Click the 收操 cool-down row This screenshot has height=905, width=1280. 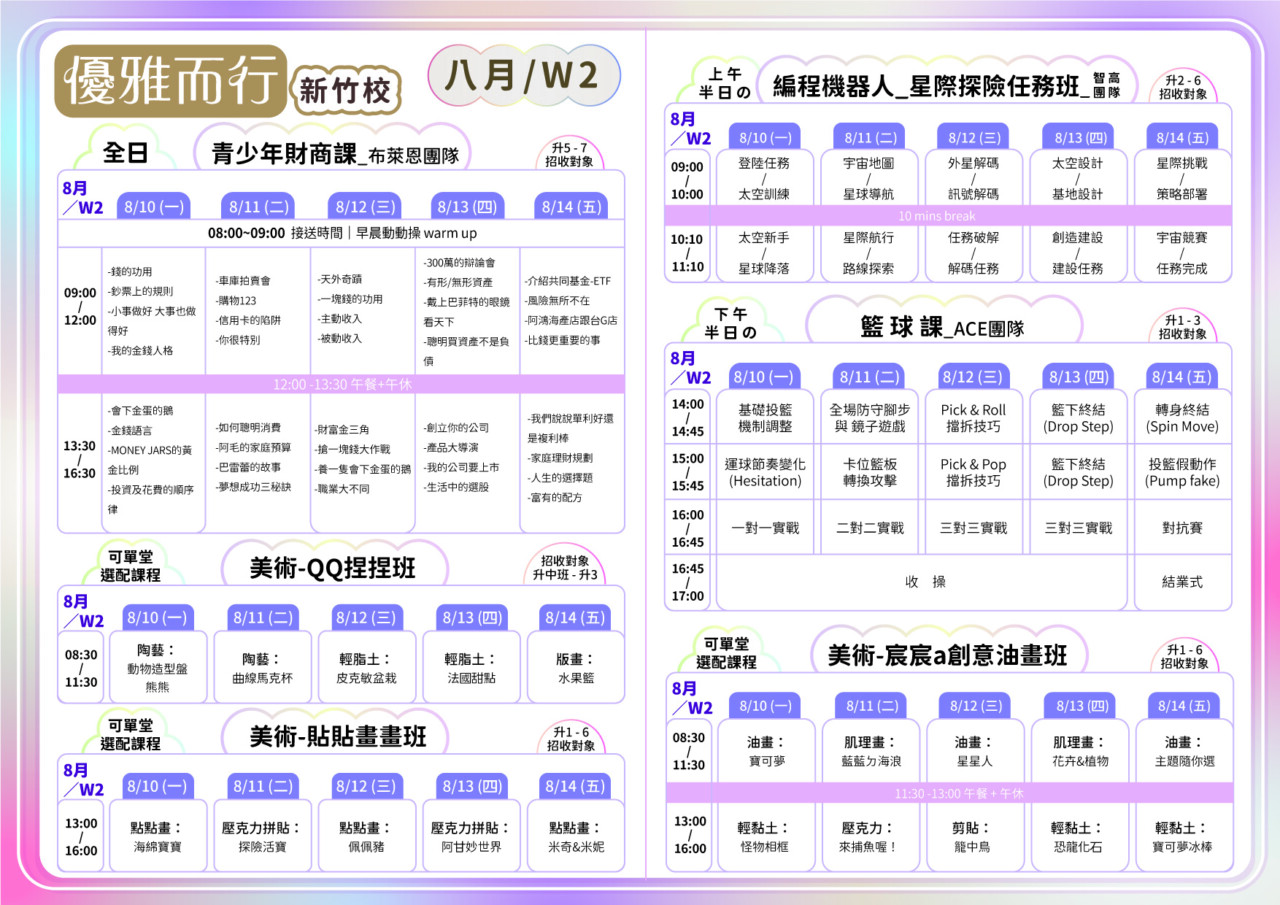pos(924,581)
